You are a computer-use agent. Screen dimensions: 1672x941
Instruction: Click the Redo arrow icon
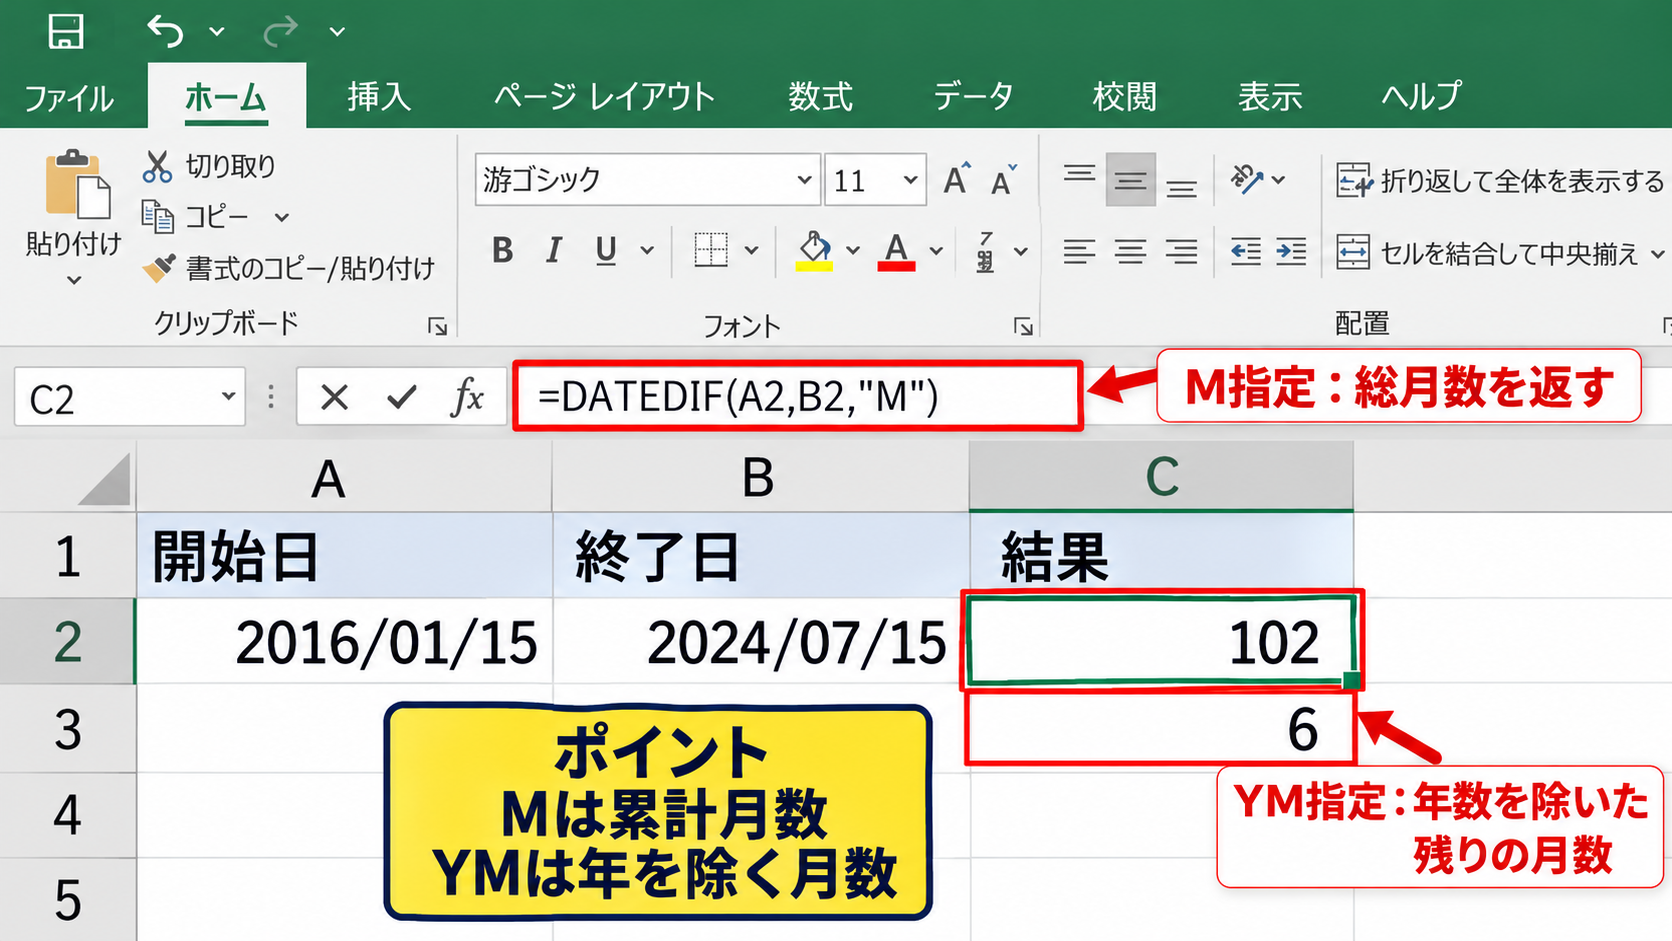click(280, 31)
